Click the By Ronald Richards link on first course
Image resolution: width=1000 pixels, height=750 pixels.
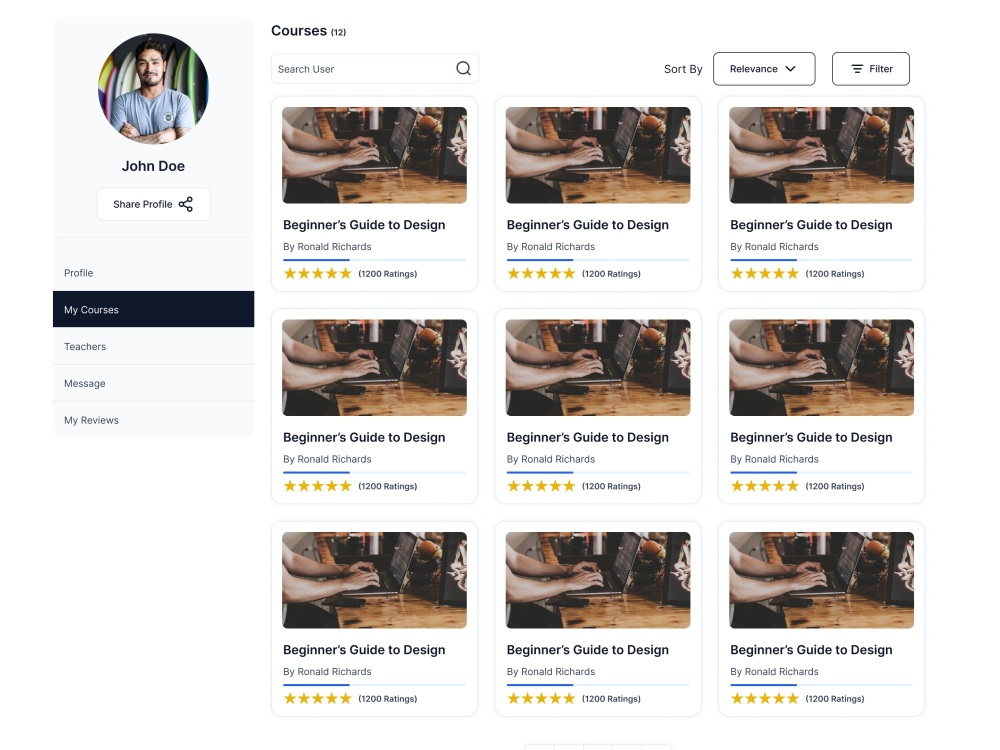point(327,246)
